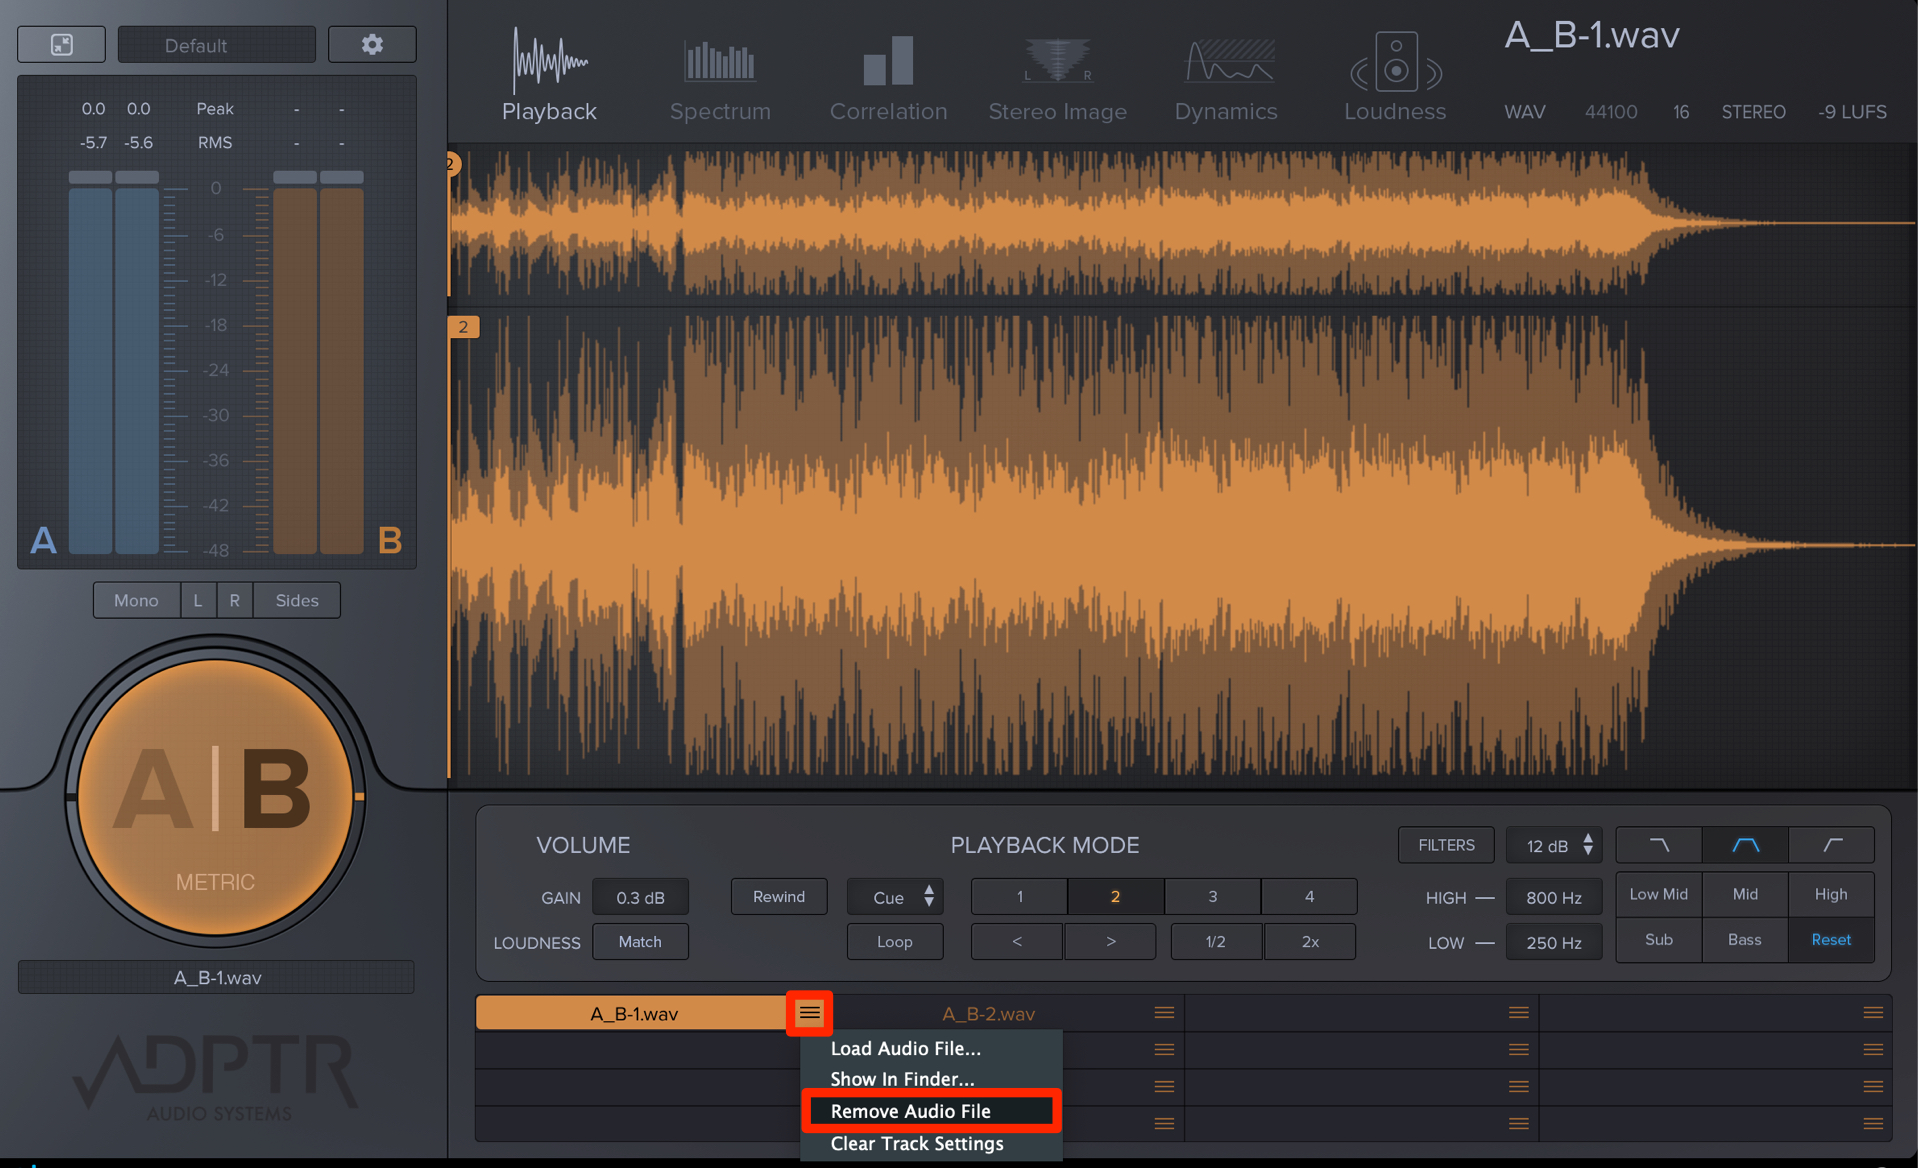This screenshot has height=1168, width=1918.
Task: Click the A_B-1.wav name field under knob
Action: pyautogui.click(x=216, y=977)
